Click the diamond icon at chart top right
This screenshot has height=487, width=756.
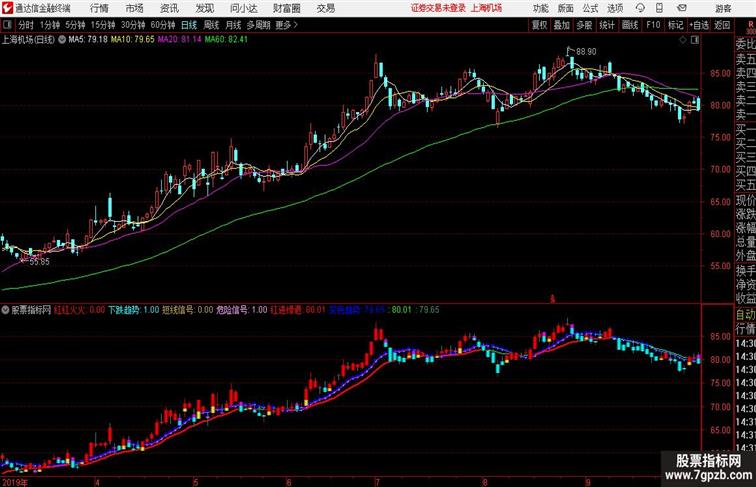(x=683, y=40)
